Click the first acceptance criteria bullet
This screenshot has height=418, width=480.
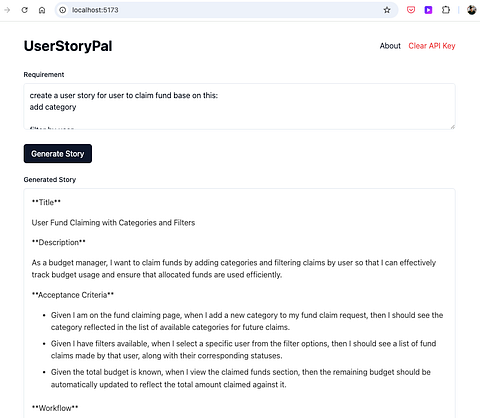tap(247, 321)
